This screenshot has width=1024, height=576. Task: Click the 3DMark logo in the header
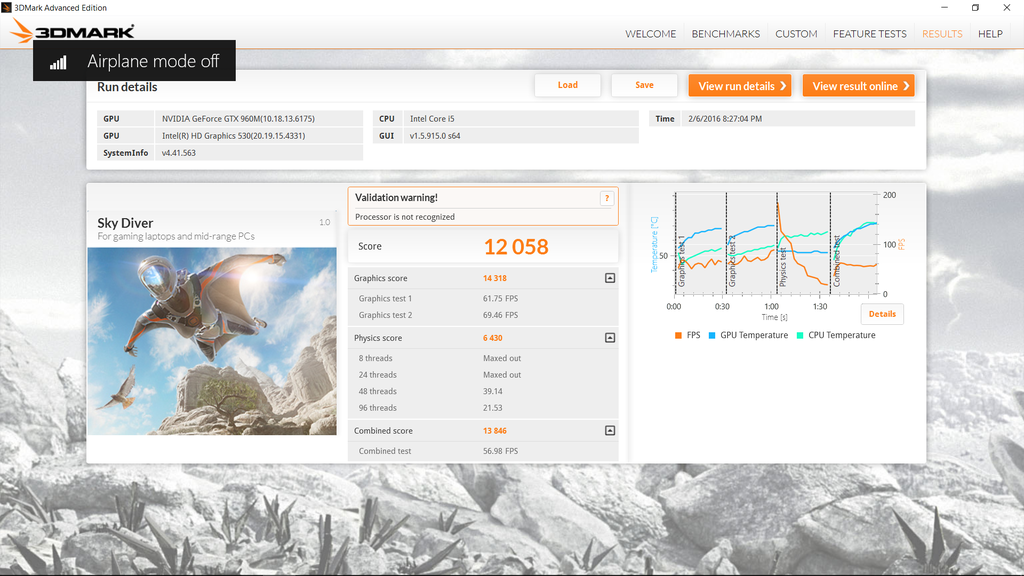click(72, 30)
